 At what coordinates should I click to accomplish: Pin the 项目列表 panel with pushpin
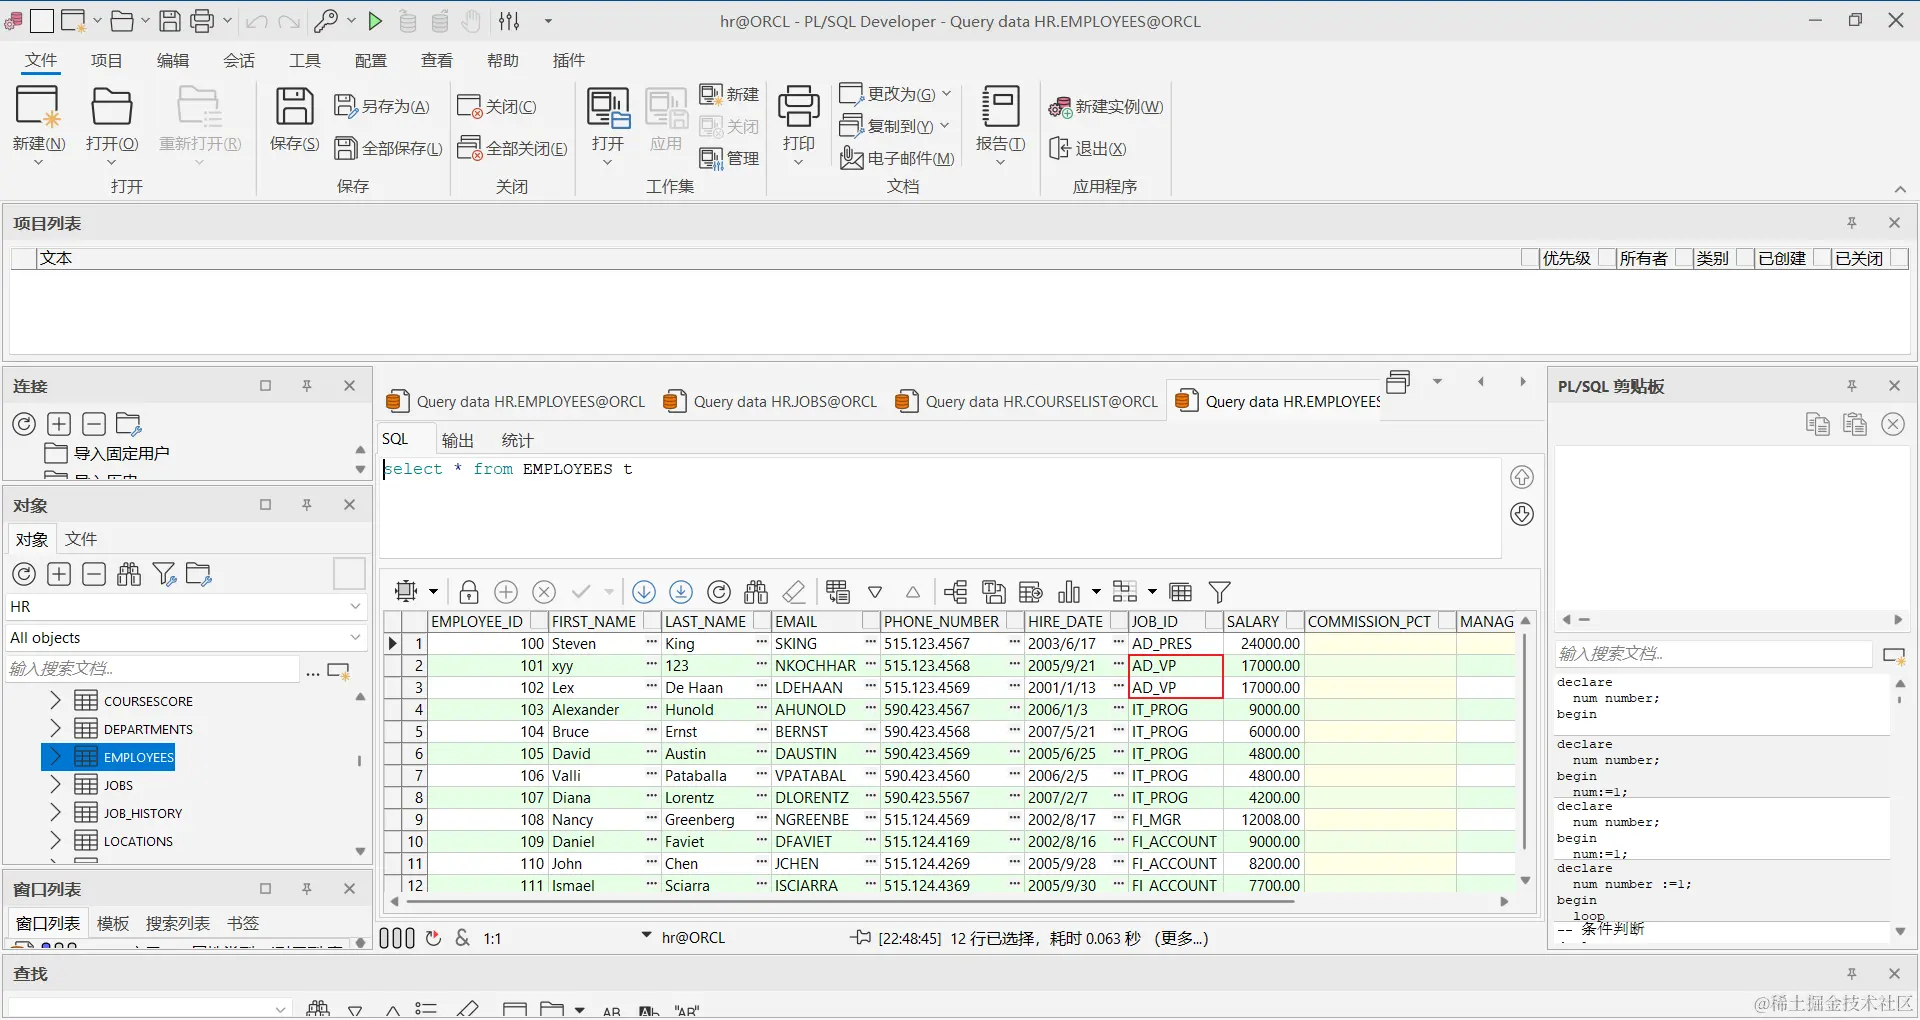pos(1852,223)
